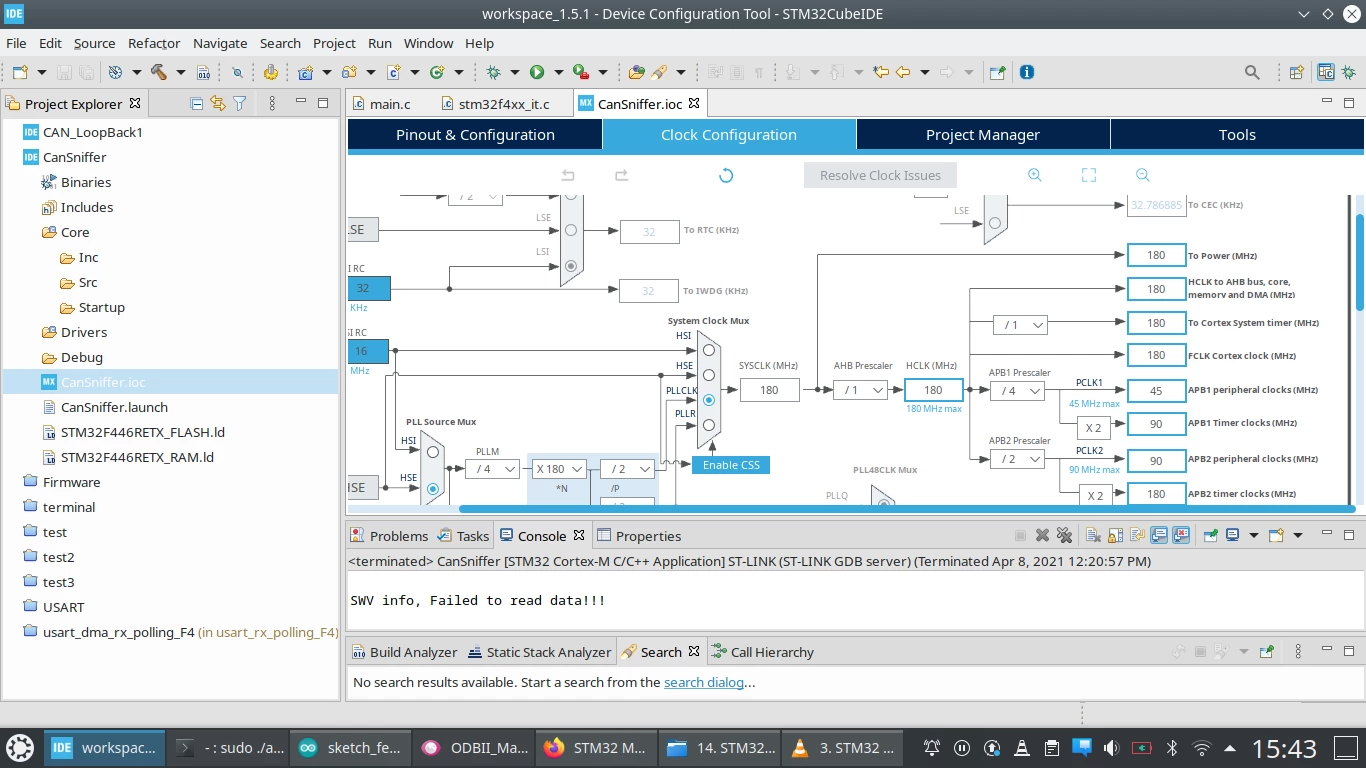
Task: Click the Resolve Clock Issues button
Action: point(880,175)
